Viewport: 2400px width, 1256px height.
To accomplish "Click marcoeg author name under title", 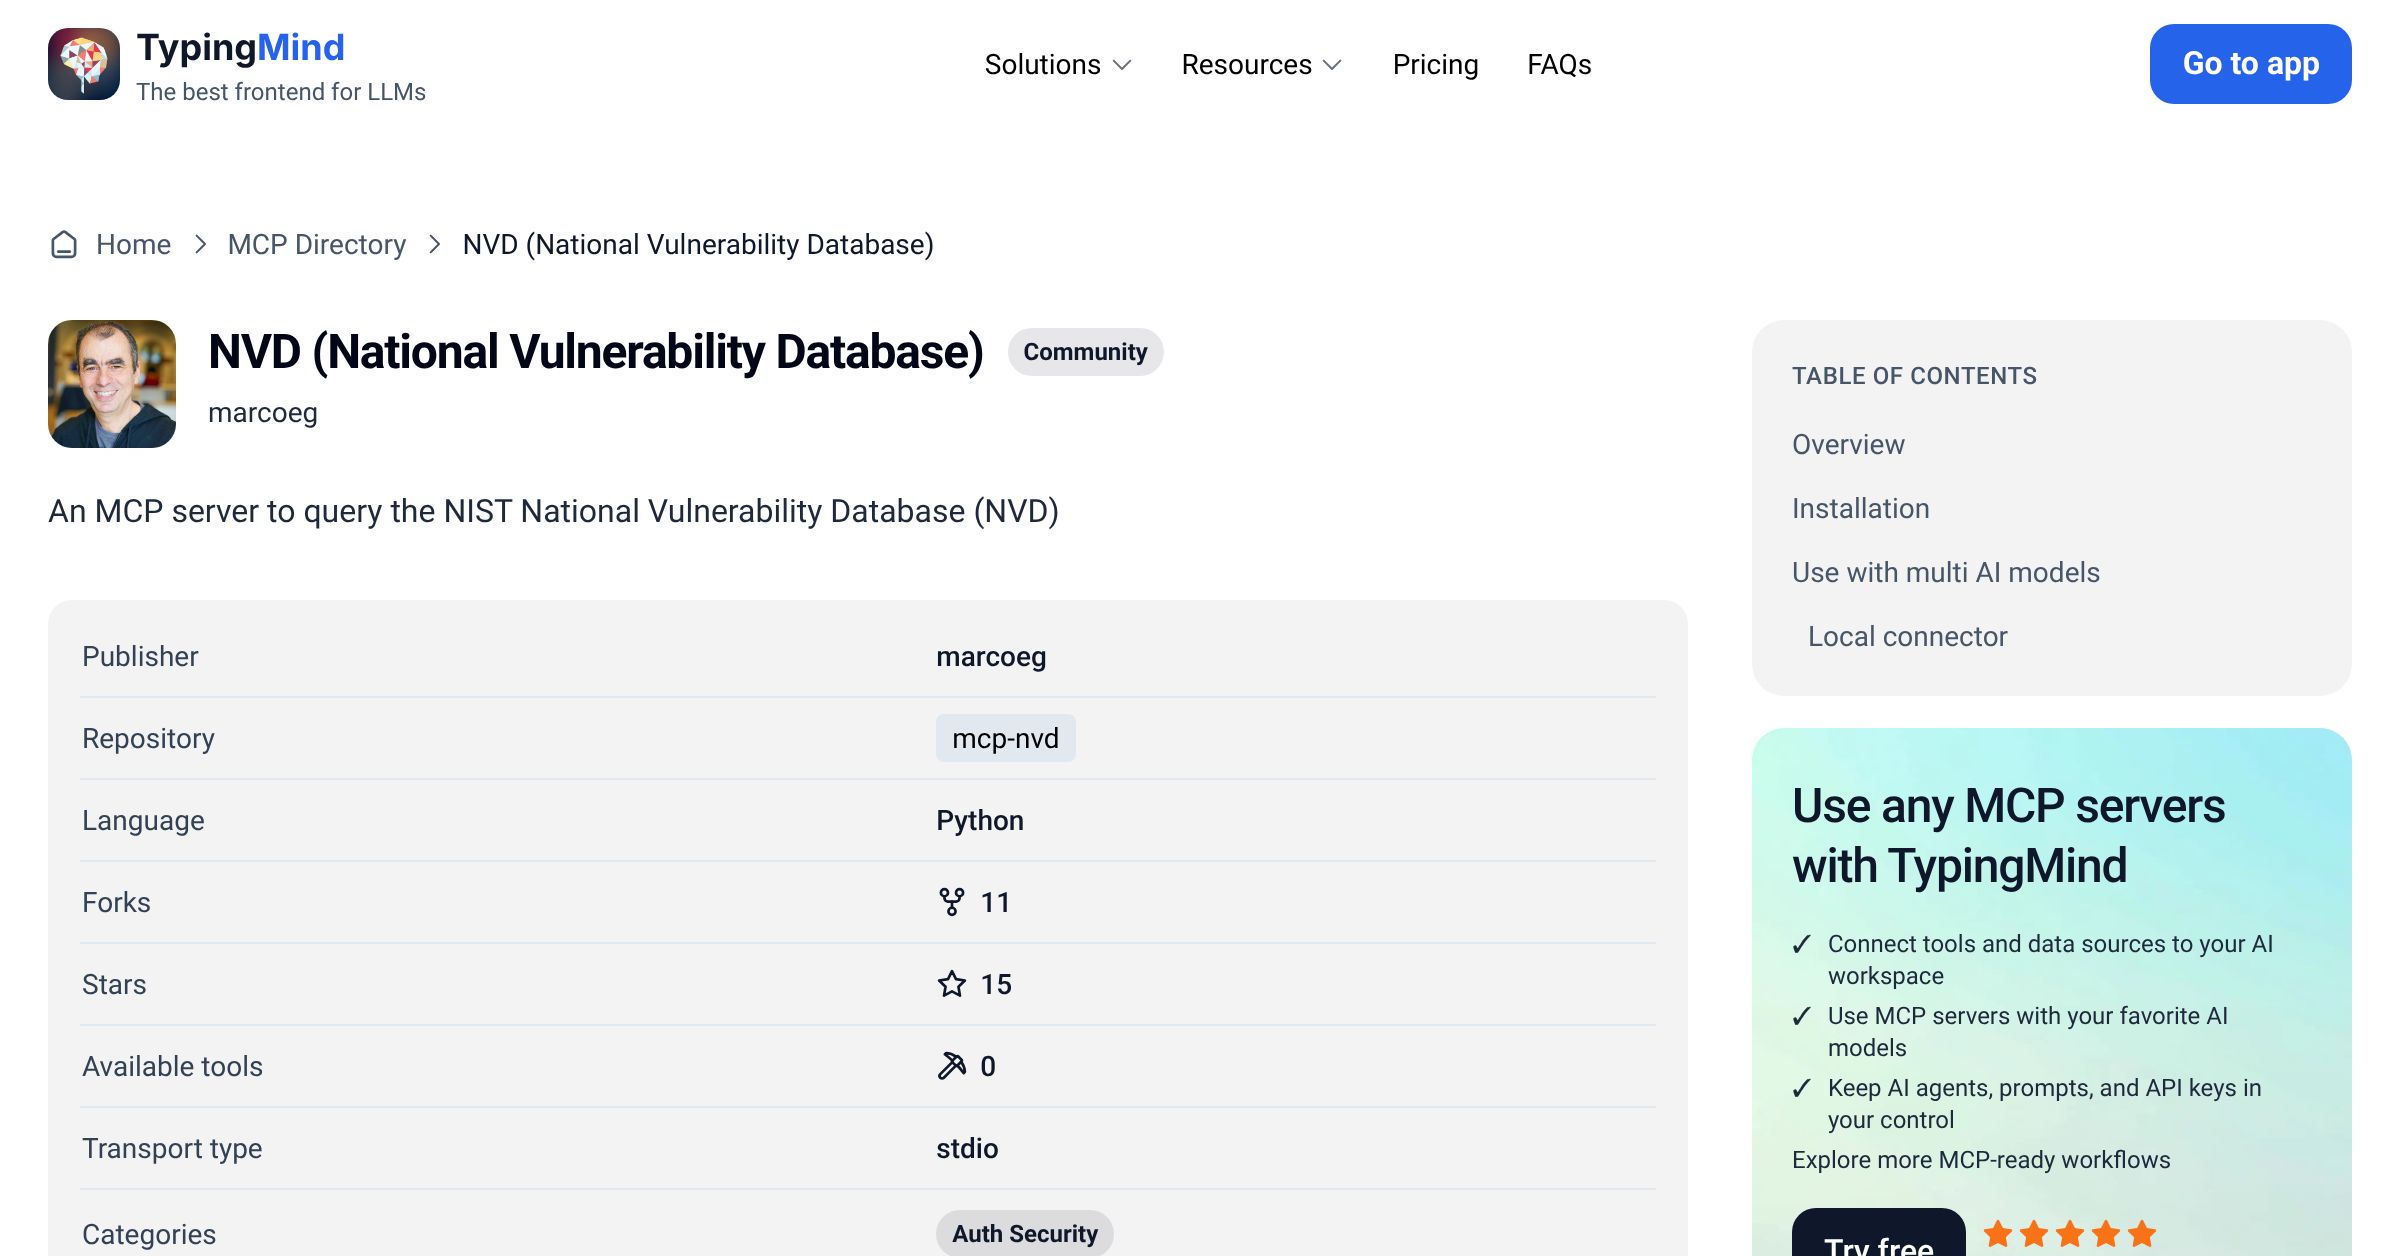I will click(x=263, y=412).
